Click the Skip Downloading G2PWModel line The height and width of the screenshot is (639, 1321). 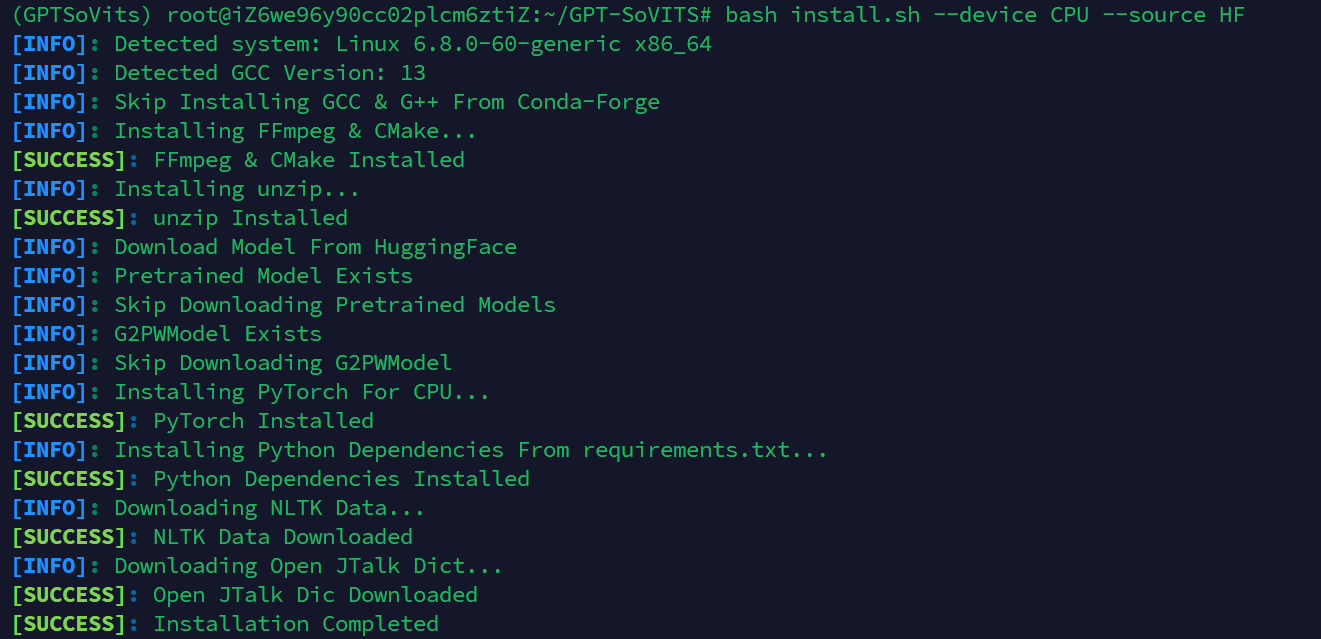(x=232, y=363)
